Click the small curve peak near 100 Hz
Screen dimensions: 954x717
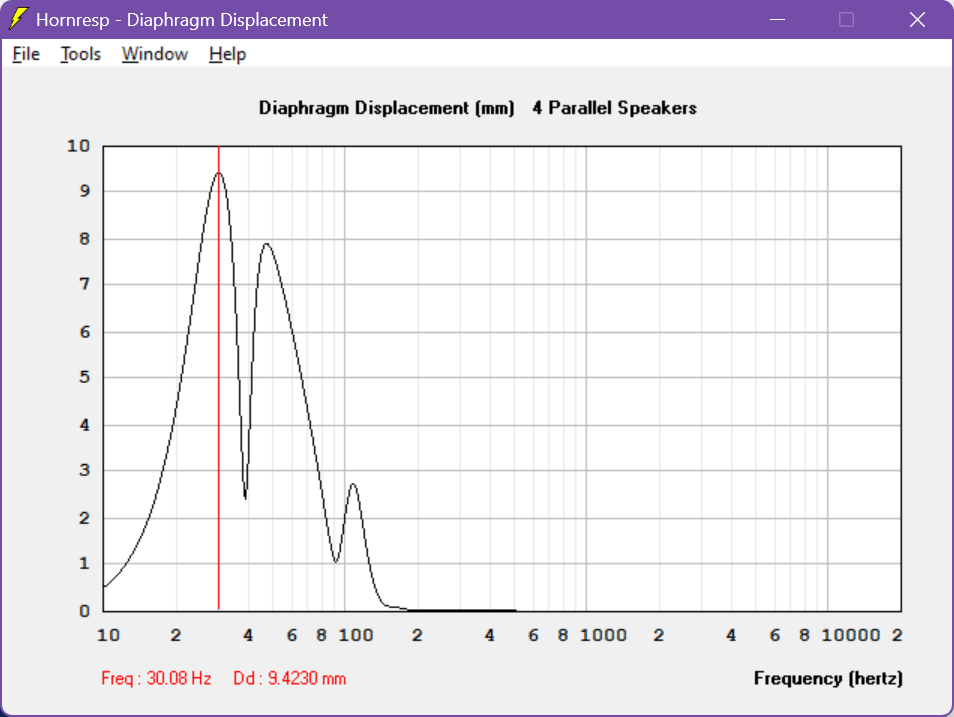[353, 484]
